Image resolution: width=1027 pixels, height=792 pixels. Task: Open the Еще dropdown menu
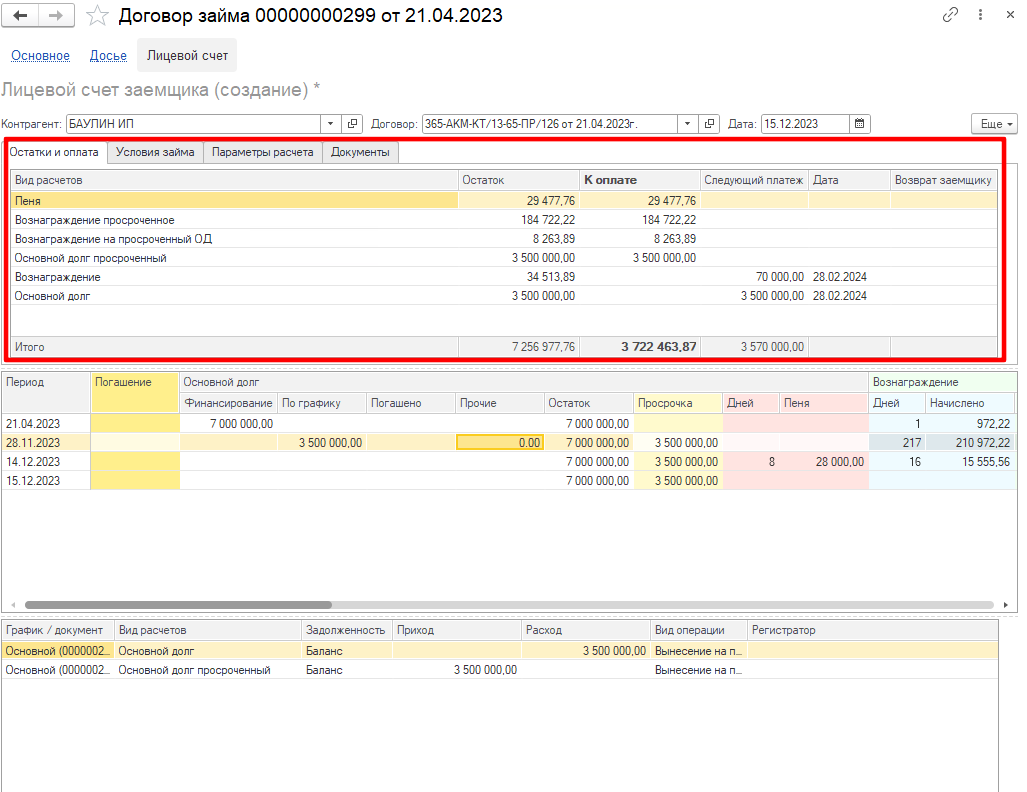(x=994, y=124)
